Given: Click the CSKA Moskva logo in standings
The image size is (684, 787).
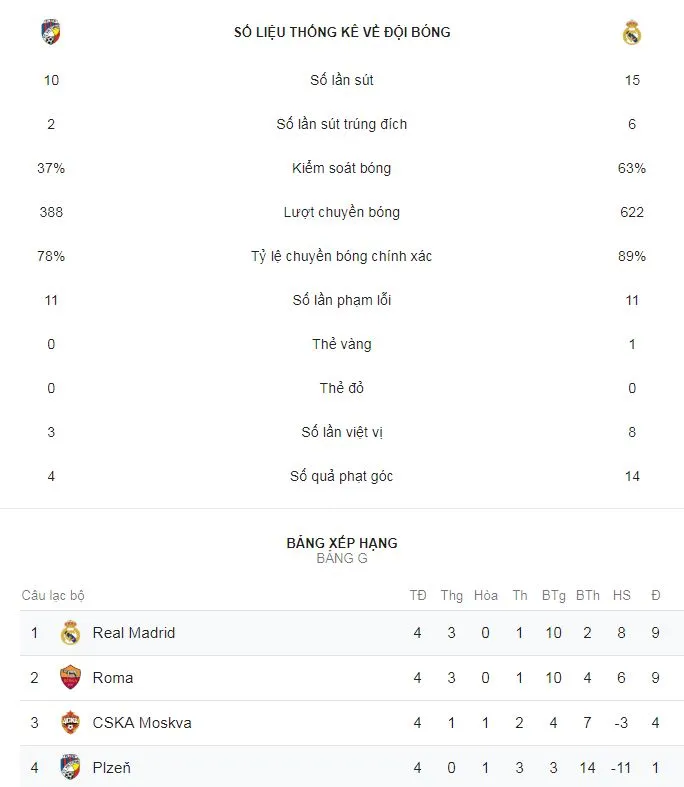Looking at the screenshot, I should click(x=70, y=723).
